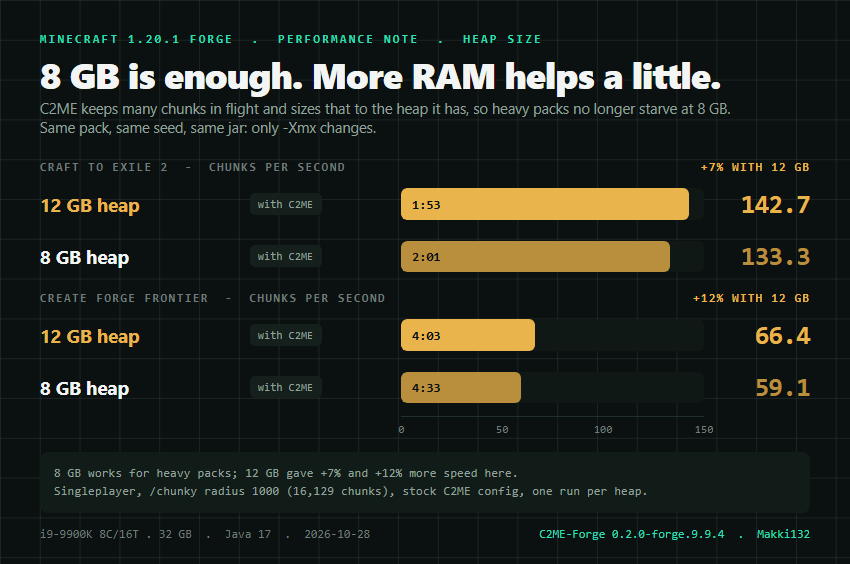Open the C2ME-Forge 0.2.0-forge.9.9.4 link
The height and width of the screenshot is (564, 850).
(632, 534)
